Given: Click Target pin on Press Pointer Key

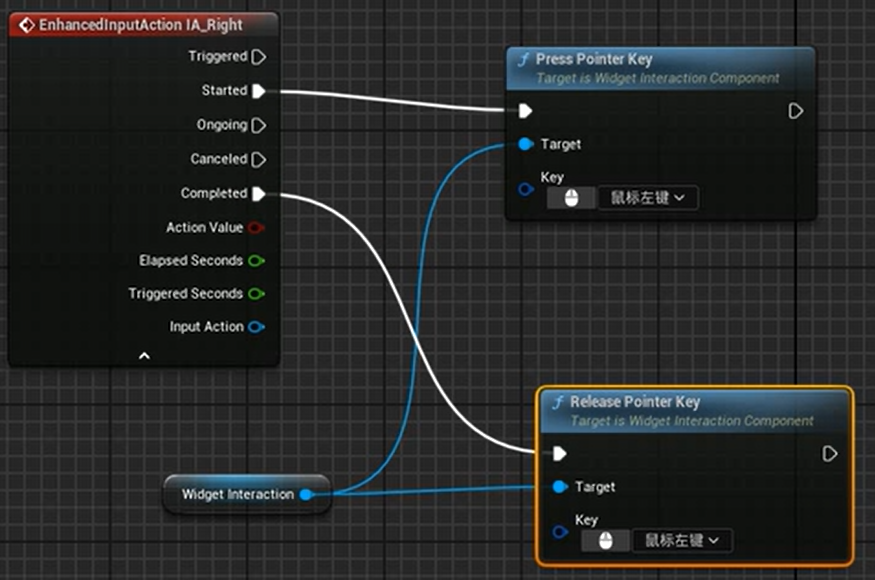Looking at the screenshot, I should [526, 144].
